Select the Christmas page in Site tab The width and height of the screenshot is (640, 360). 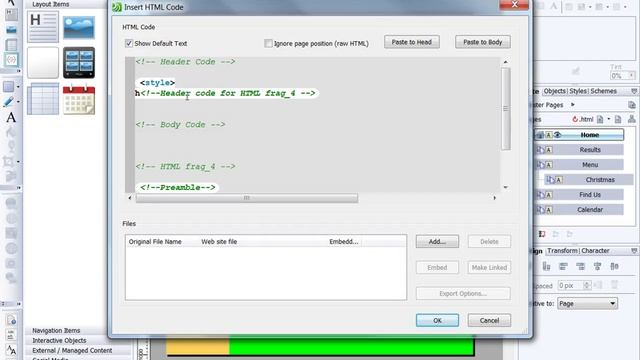click(x=589, y=180)
